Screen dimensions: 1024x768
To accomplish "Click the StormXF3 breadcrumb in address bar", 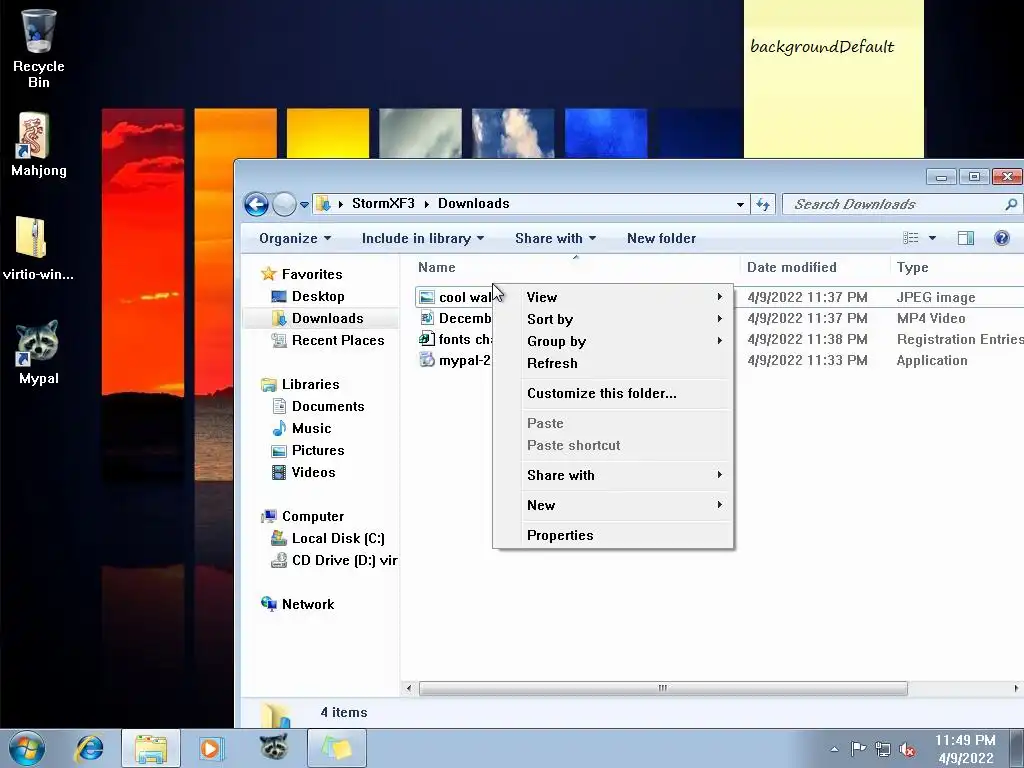I will [x=383, y=204].
